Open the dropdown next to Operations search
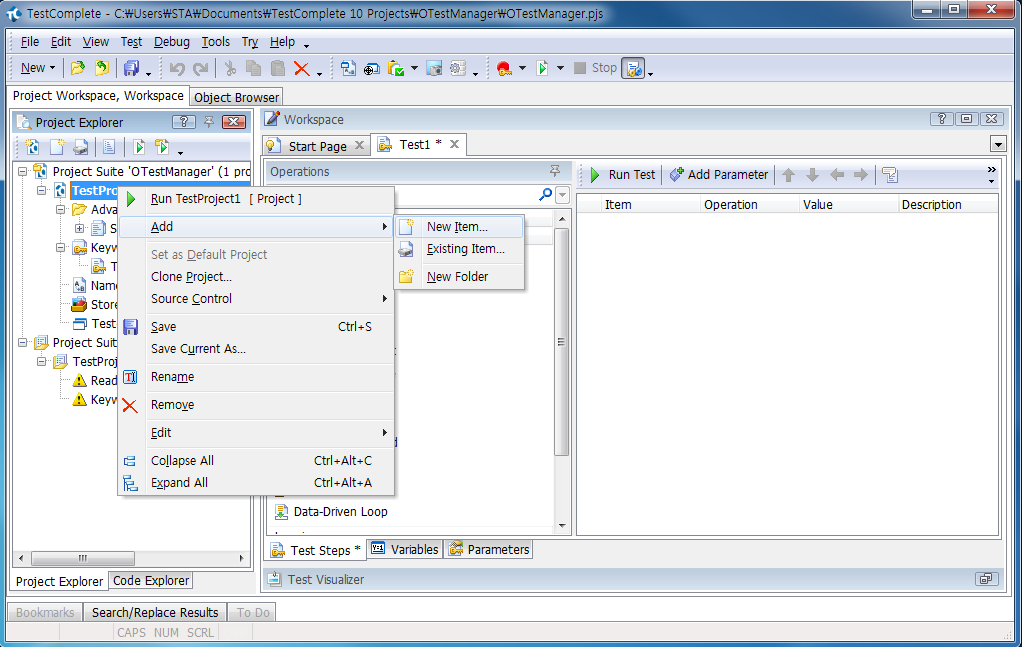The image size is (1022, 647). point(562,195)
